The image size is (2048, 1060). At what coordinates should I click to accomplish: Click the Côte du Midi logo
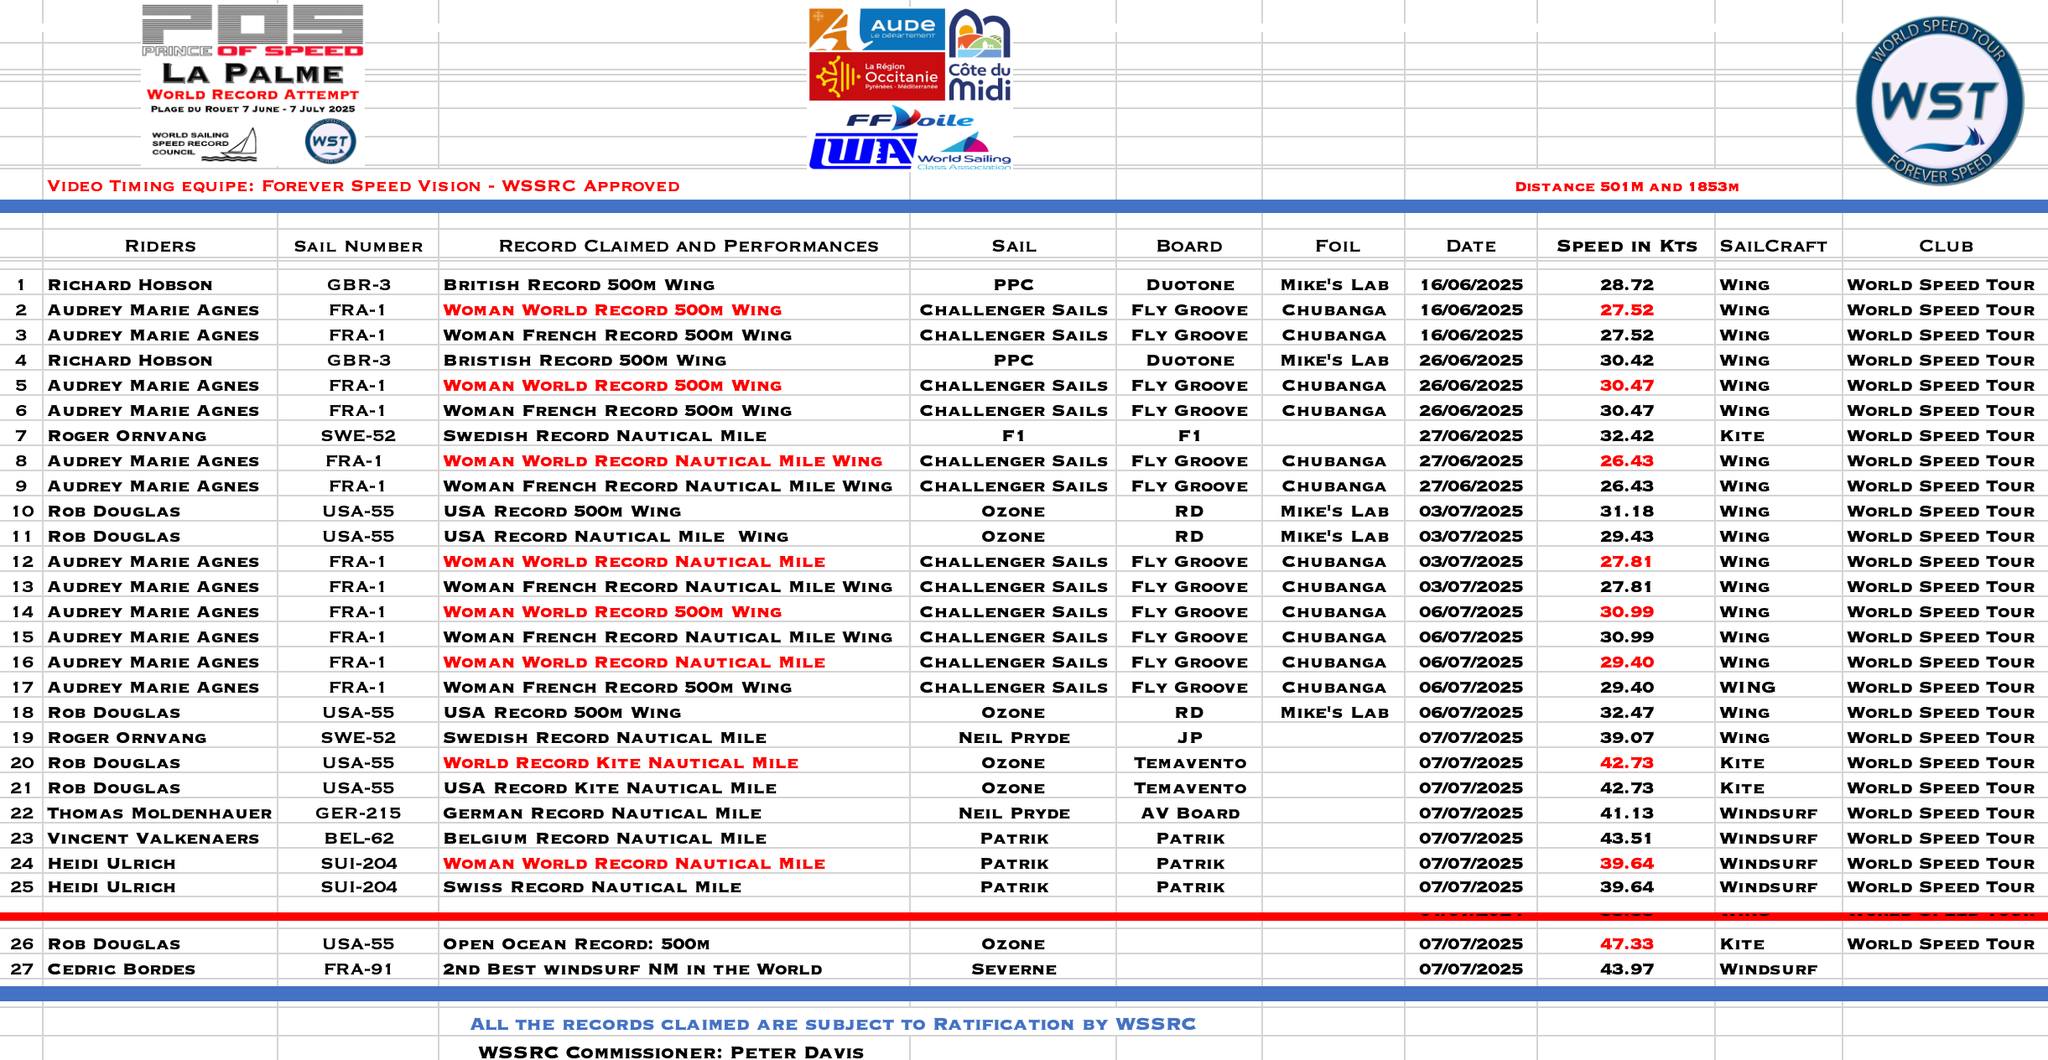point(979,57)
